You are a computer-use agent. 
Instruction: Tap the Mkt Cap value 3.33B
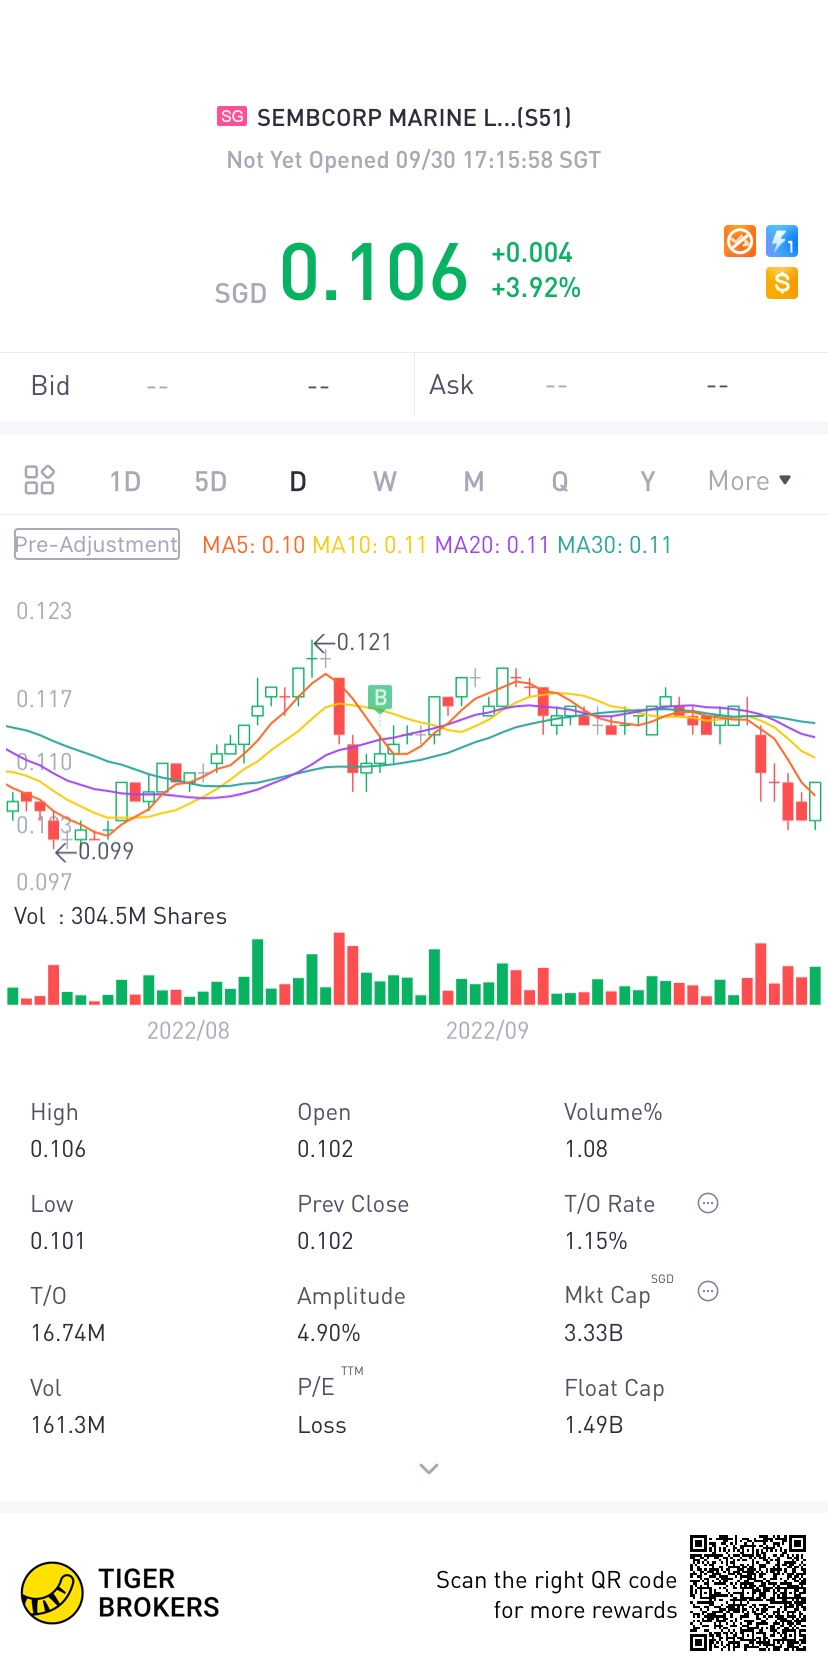(x=594, y=1333)
